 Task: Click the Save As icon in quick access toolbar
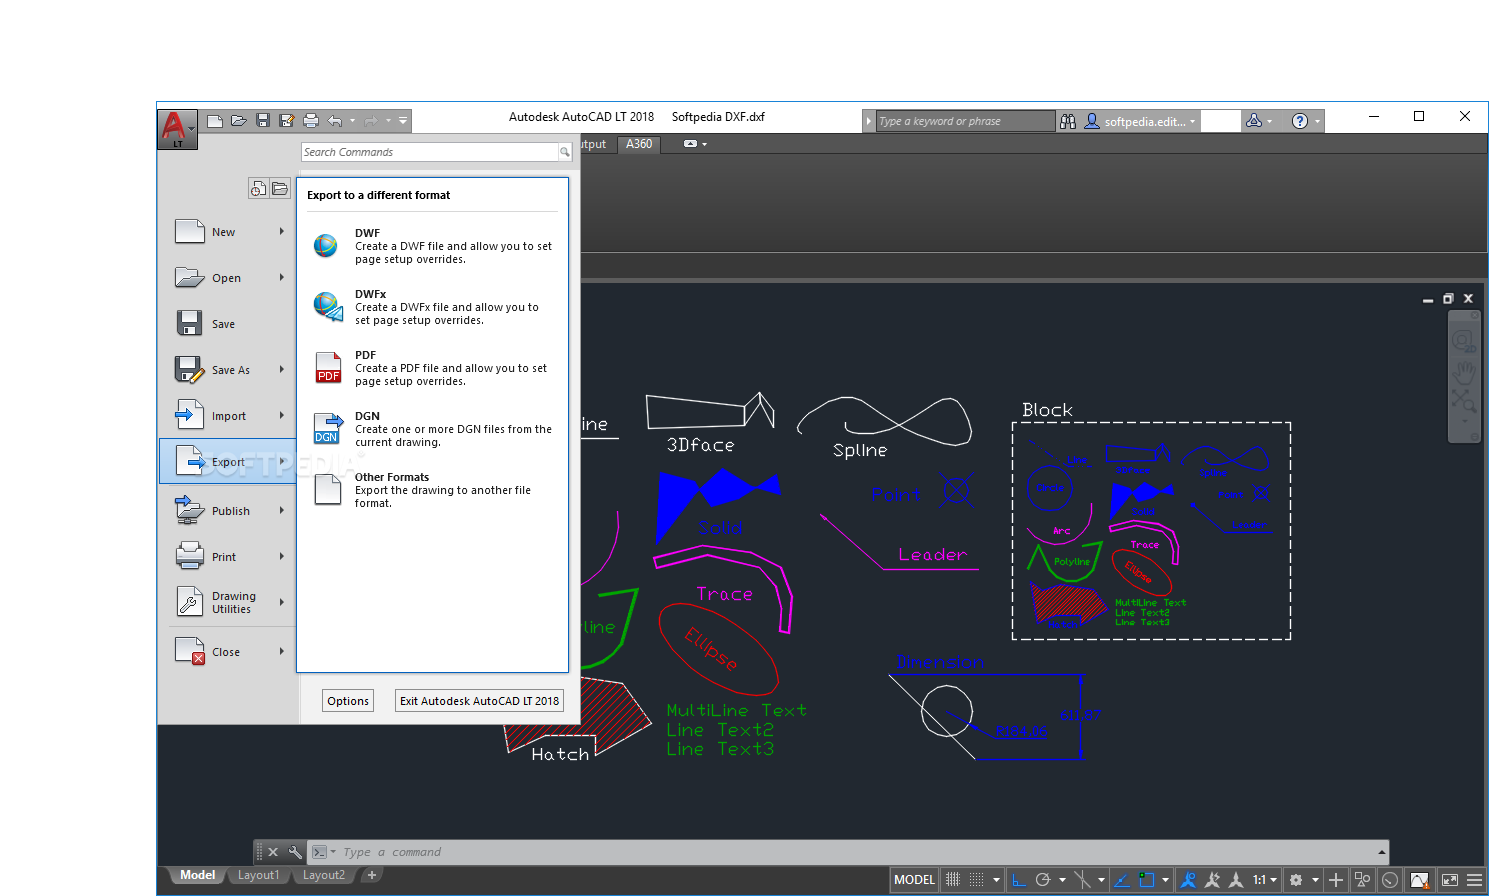(287, 121)
